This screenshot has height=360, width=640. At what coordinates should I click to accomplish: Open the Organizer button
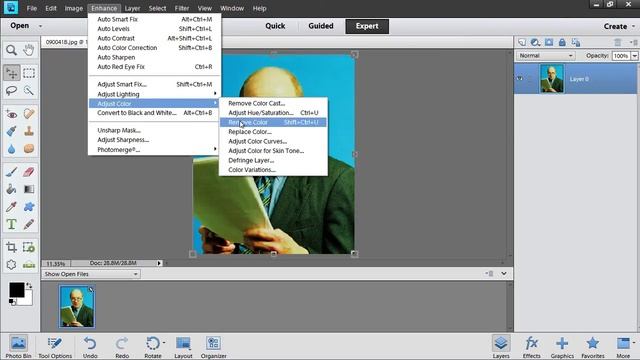(x=213, y=347)
